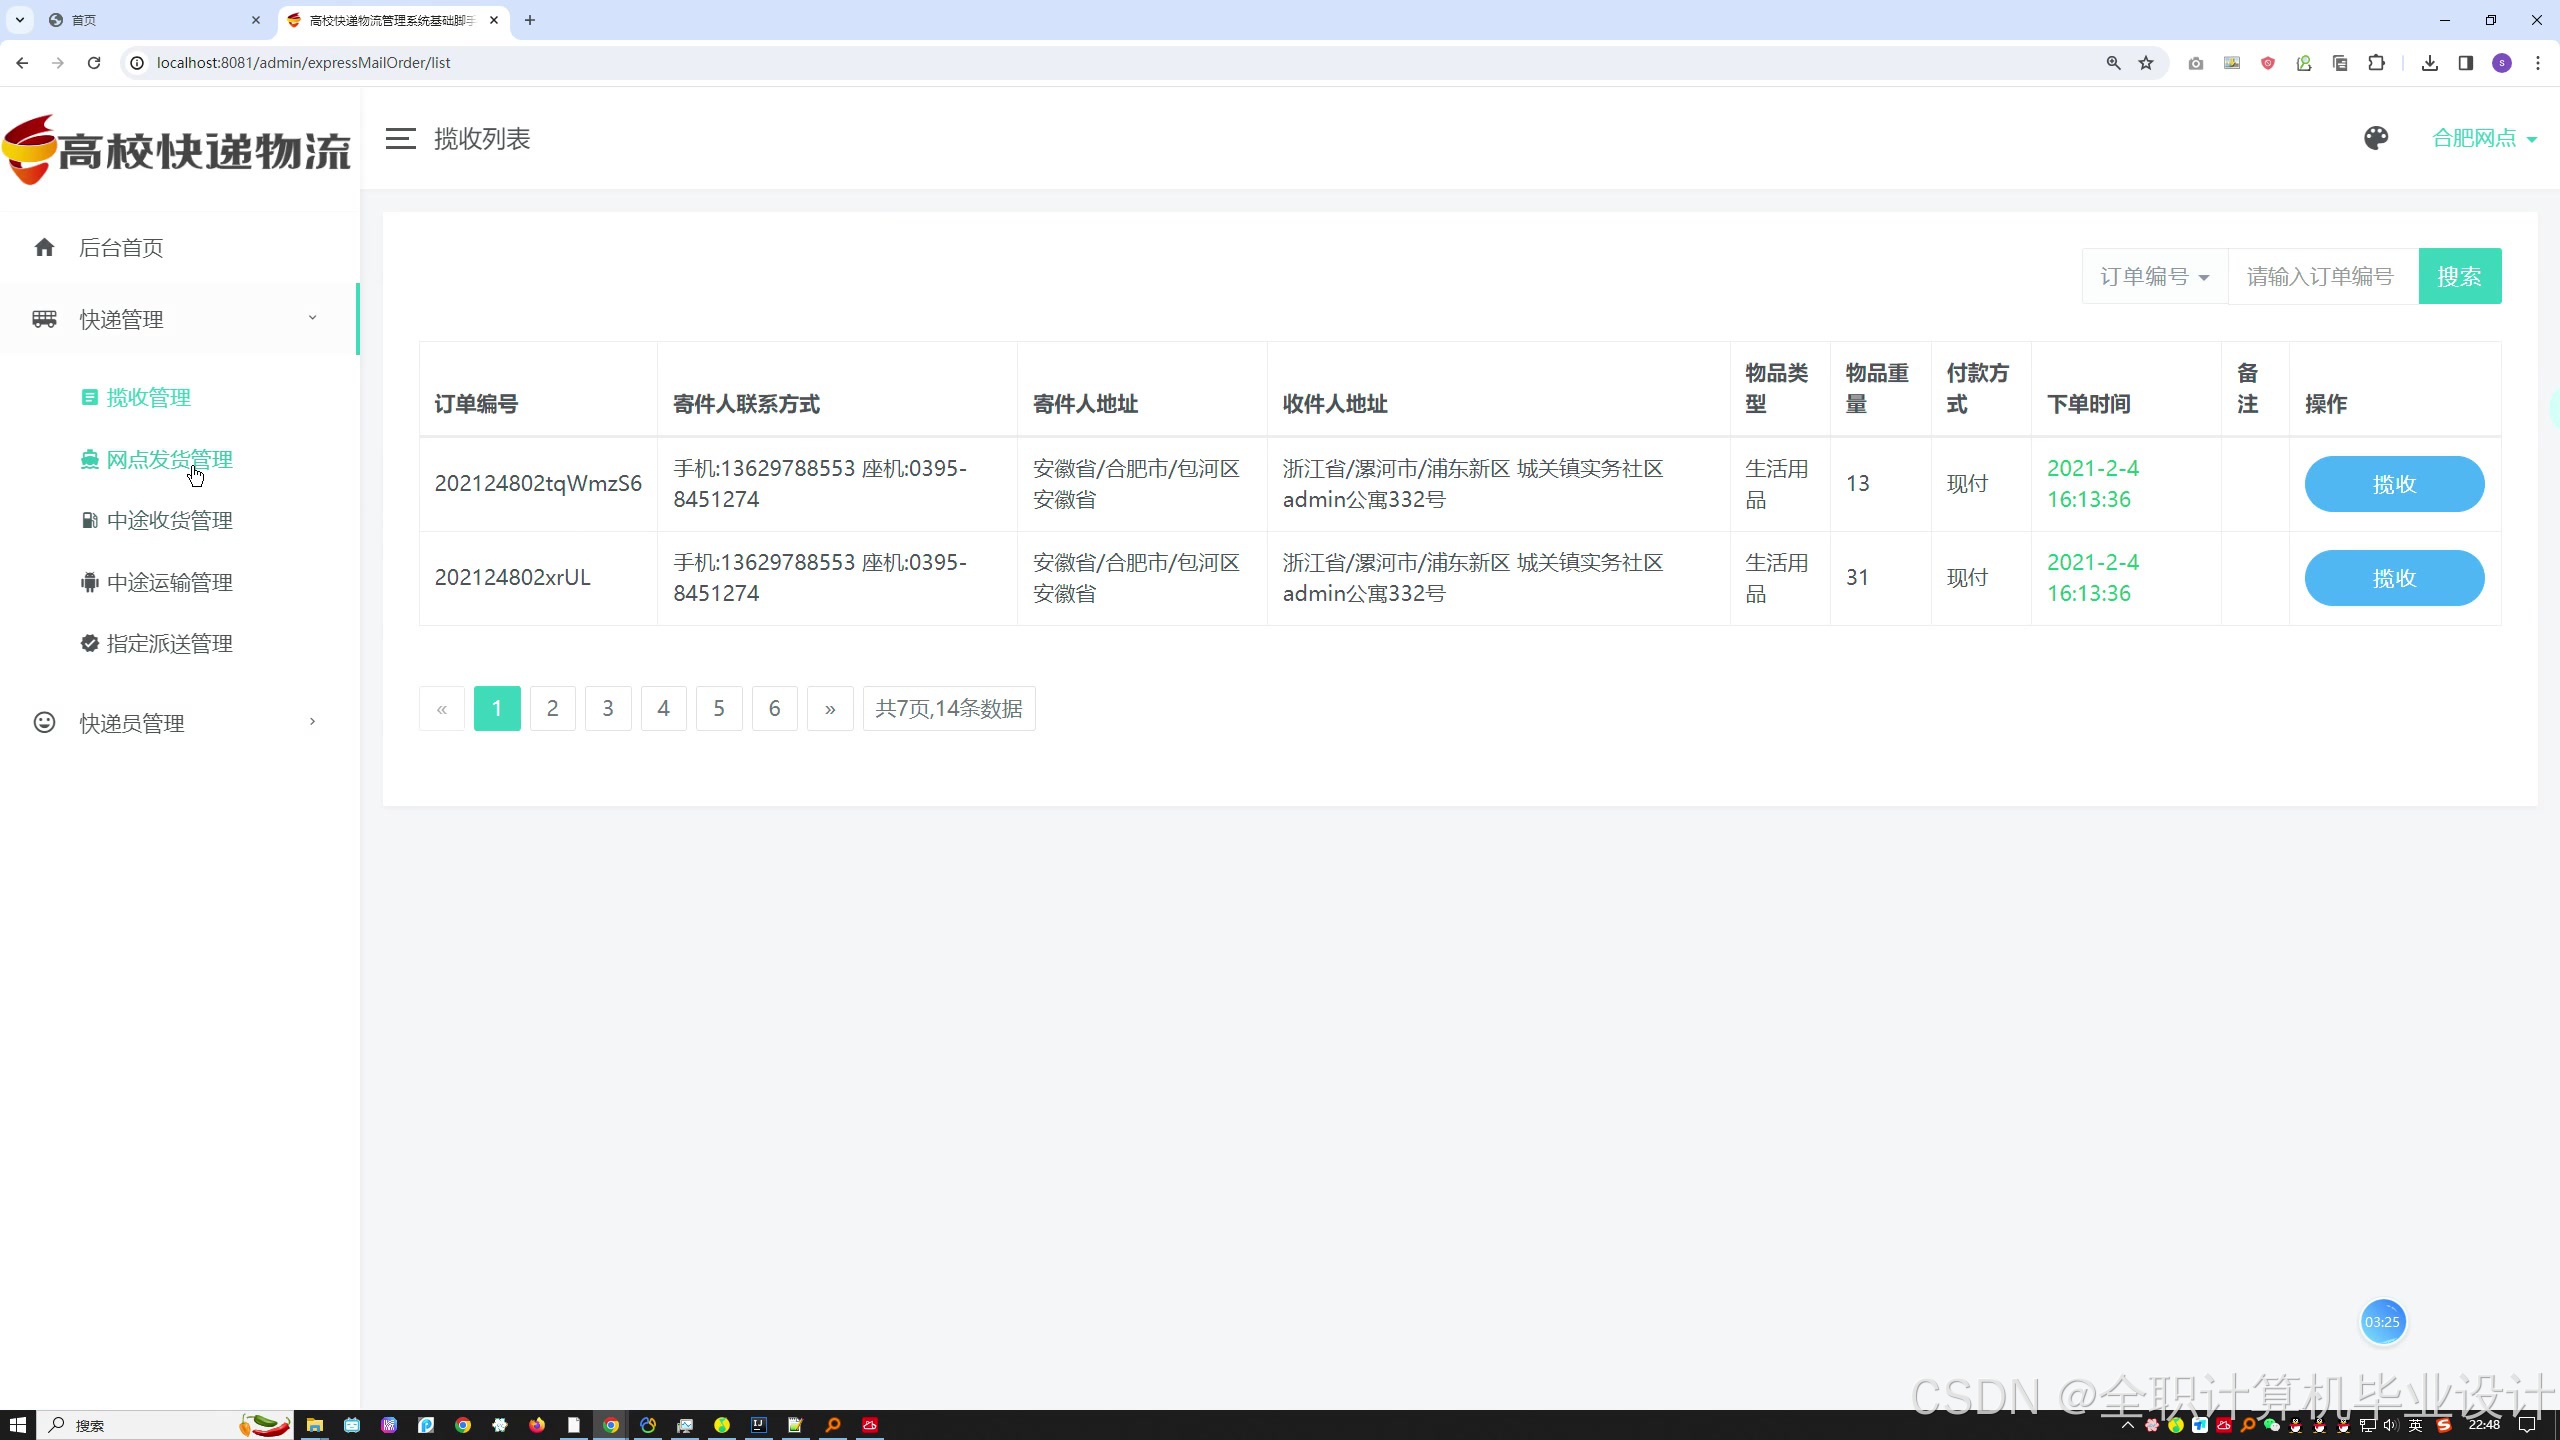Click the browser bookmark star icon
This screenshot has height=1440, width=2560.
coord(2146,62)
